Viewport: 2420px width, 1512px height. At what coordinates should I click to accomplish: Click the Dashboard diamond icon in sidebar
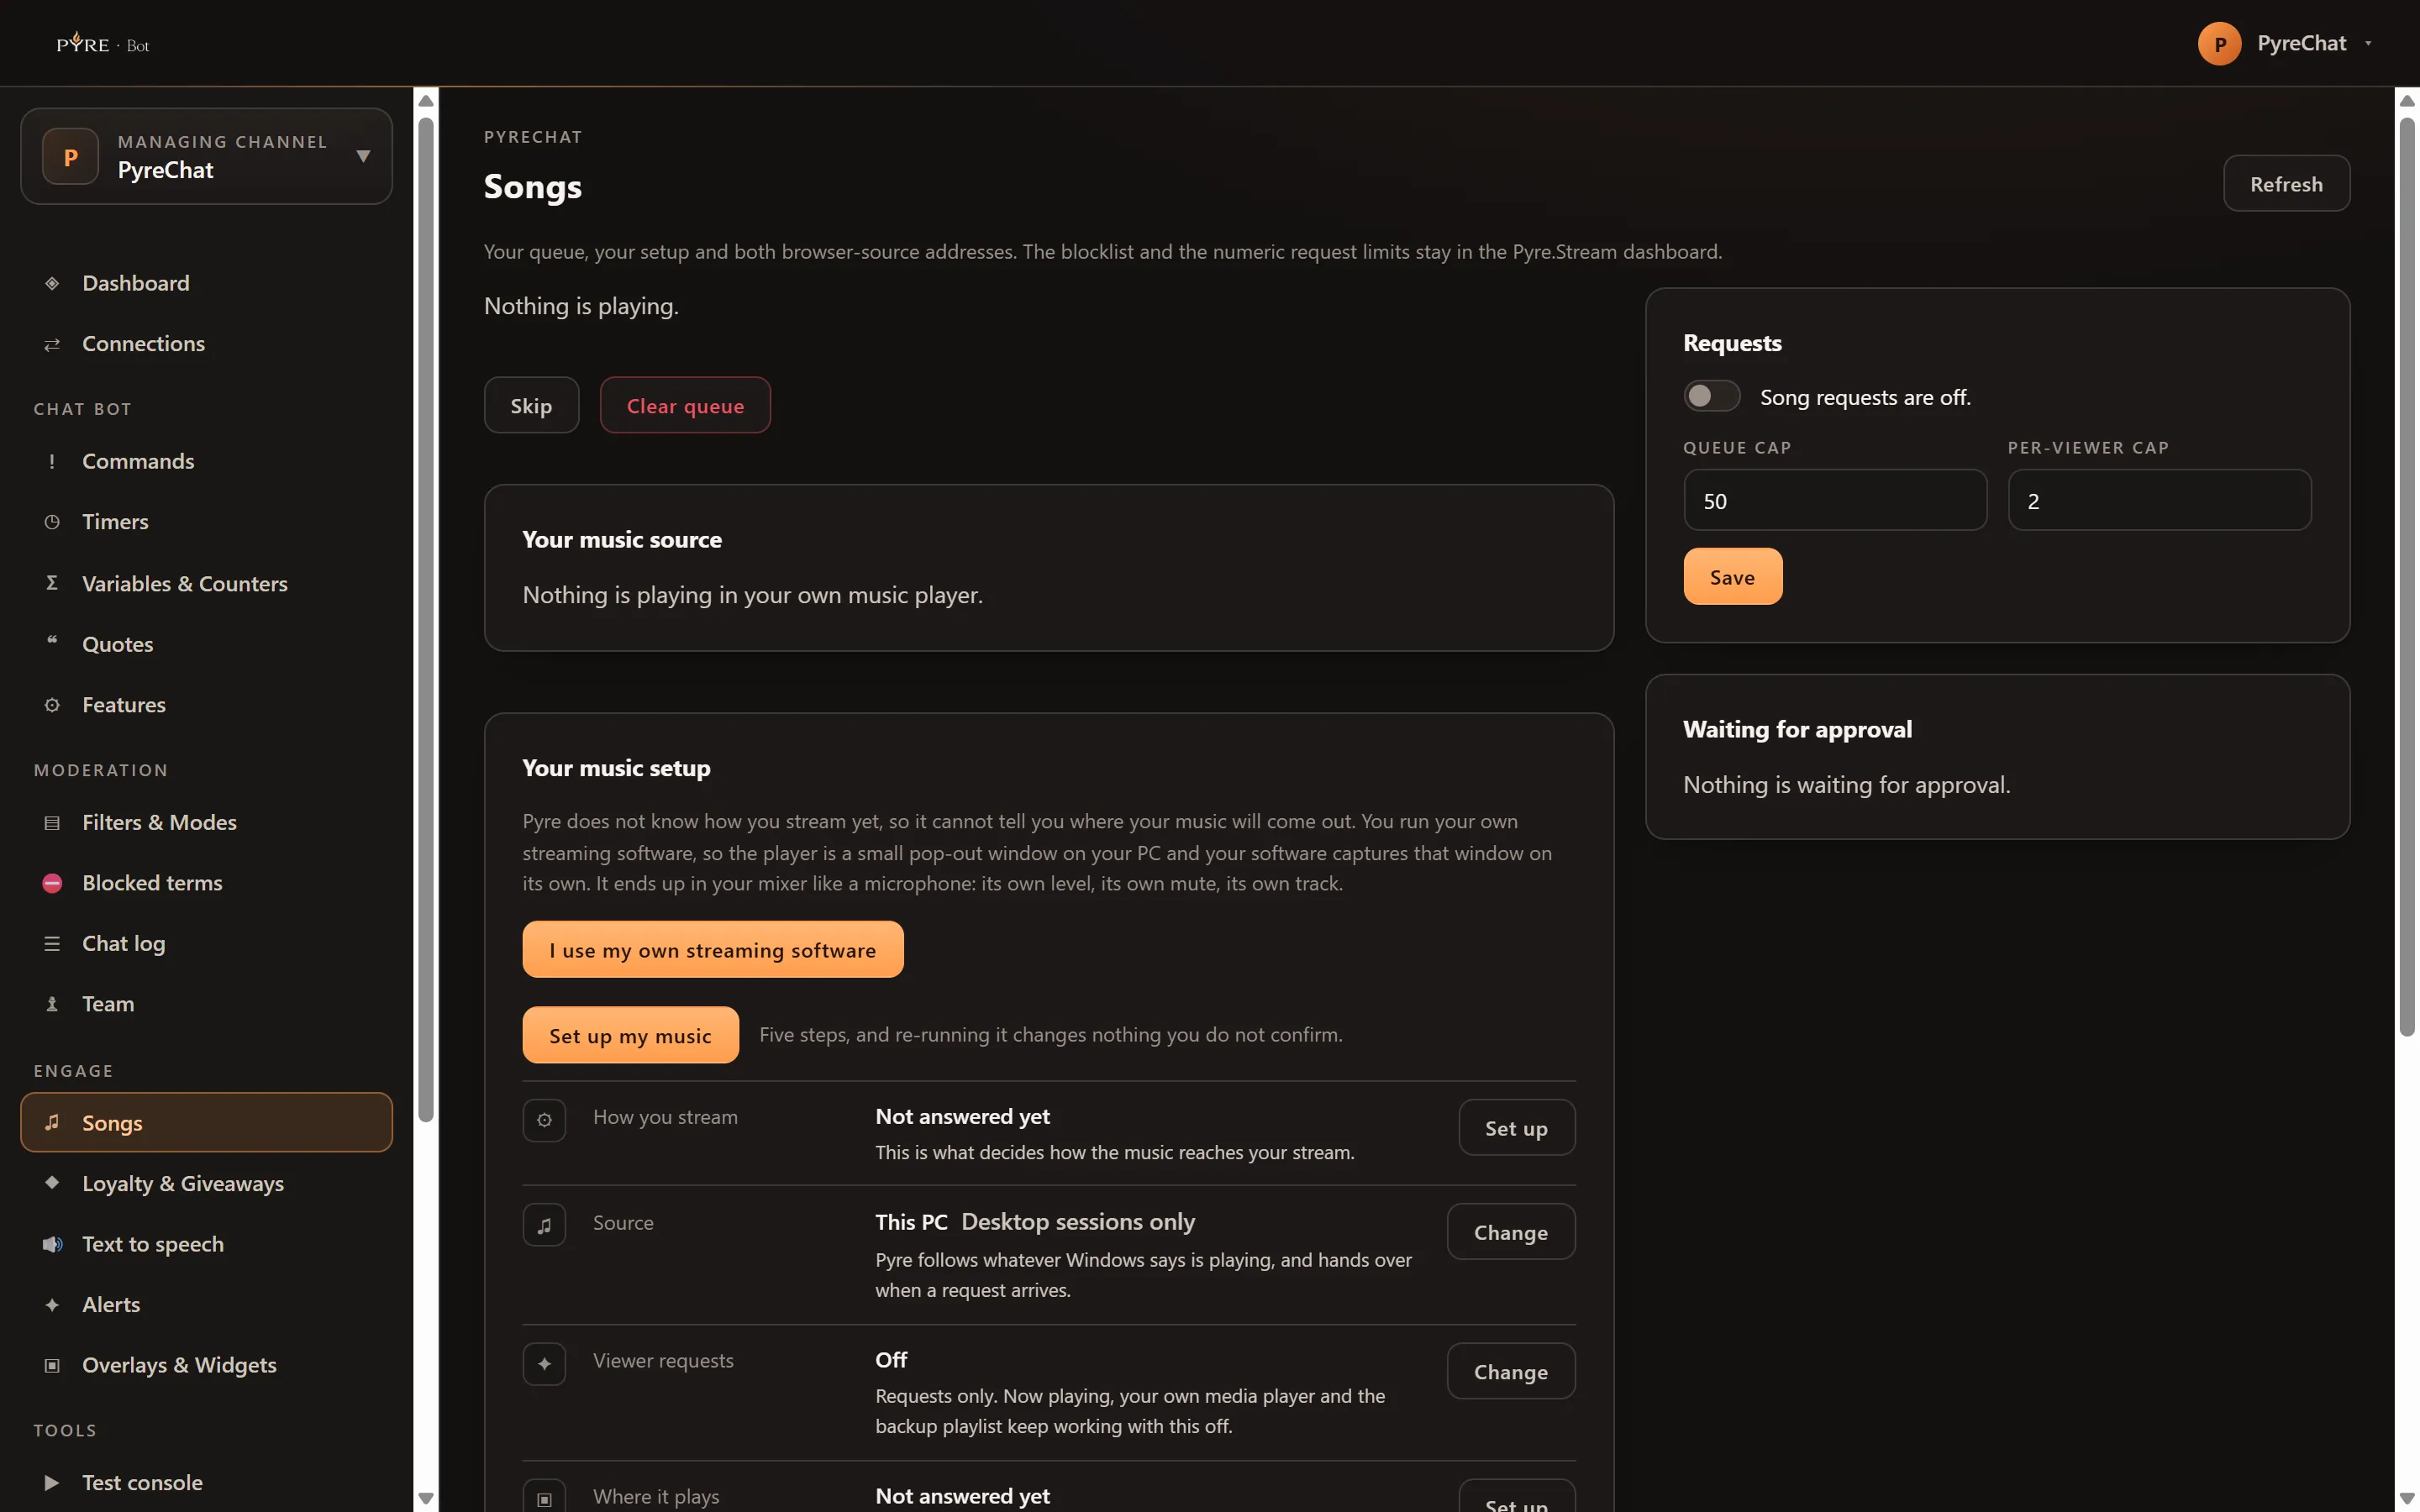click(52, 283)
